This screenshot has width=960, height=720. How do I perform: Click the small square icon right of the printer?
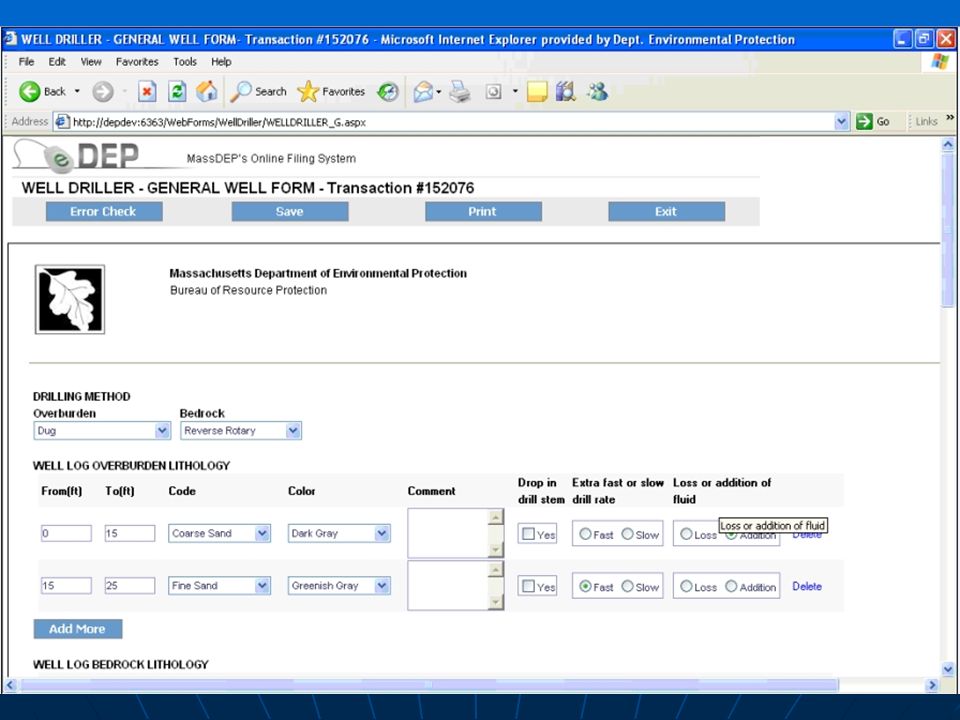[x=493, y=92]
